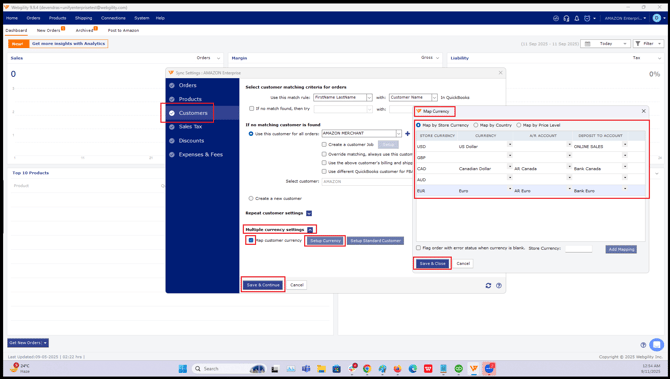Click the help question icon in Sync Settings
670x379 pixels.
tap(499, 285)
